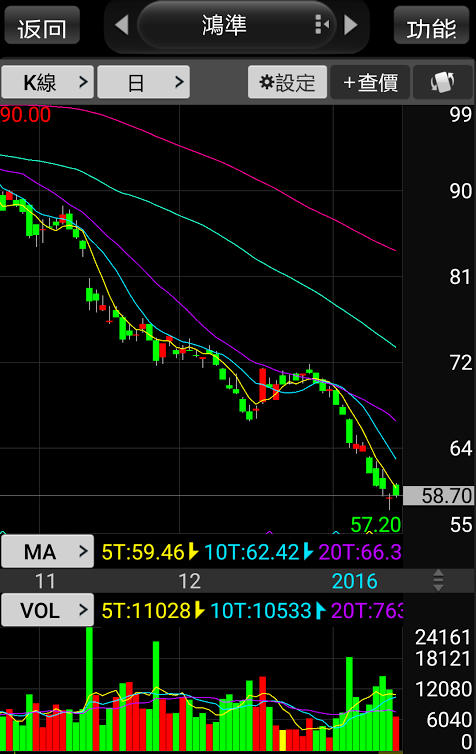Select the high price label 90.00

[x=25, y=115]
